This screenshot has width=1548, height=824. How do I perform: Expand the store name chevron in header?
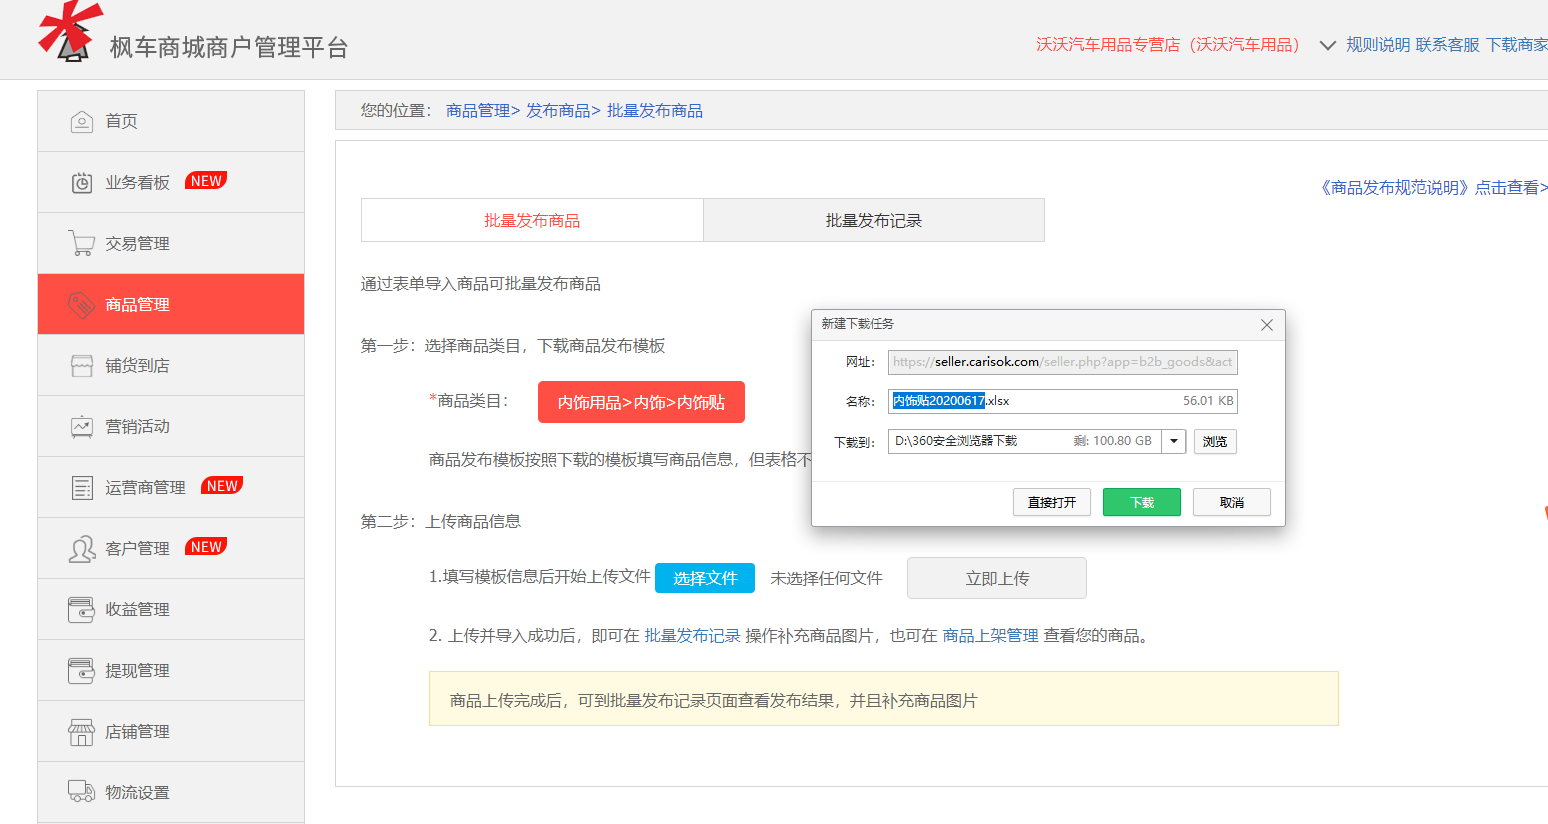click(x=1327, y=46)
